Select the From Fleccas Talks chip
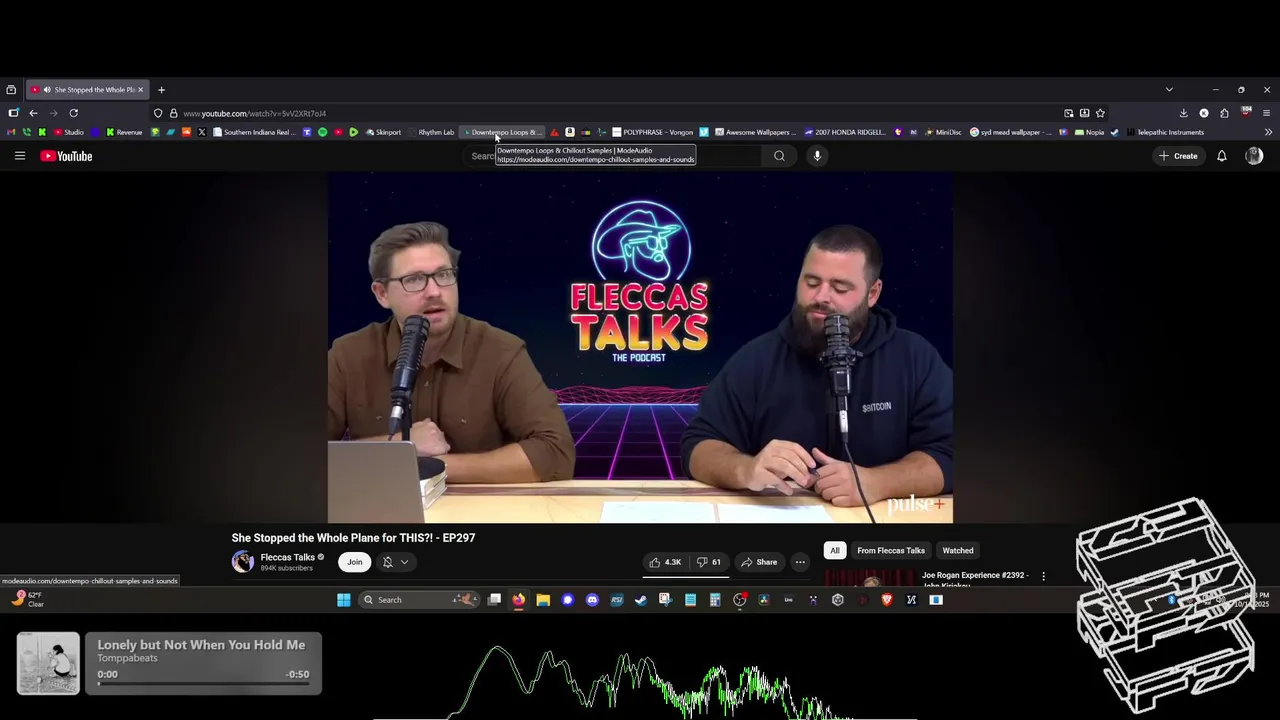The height and width of the screenshot is (720, 1280). [x=890, y=550]
